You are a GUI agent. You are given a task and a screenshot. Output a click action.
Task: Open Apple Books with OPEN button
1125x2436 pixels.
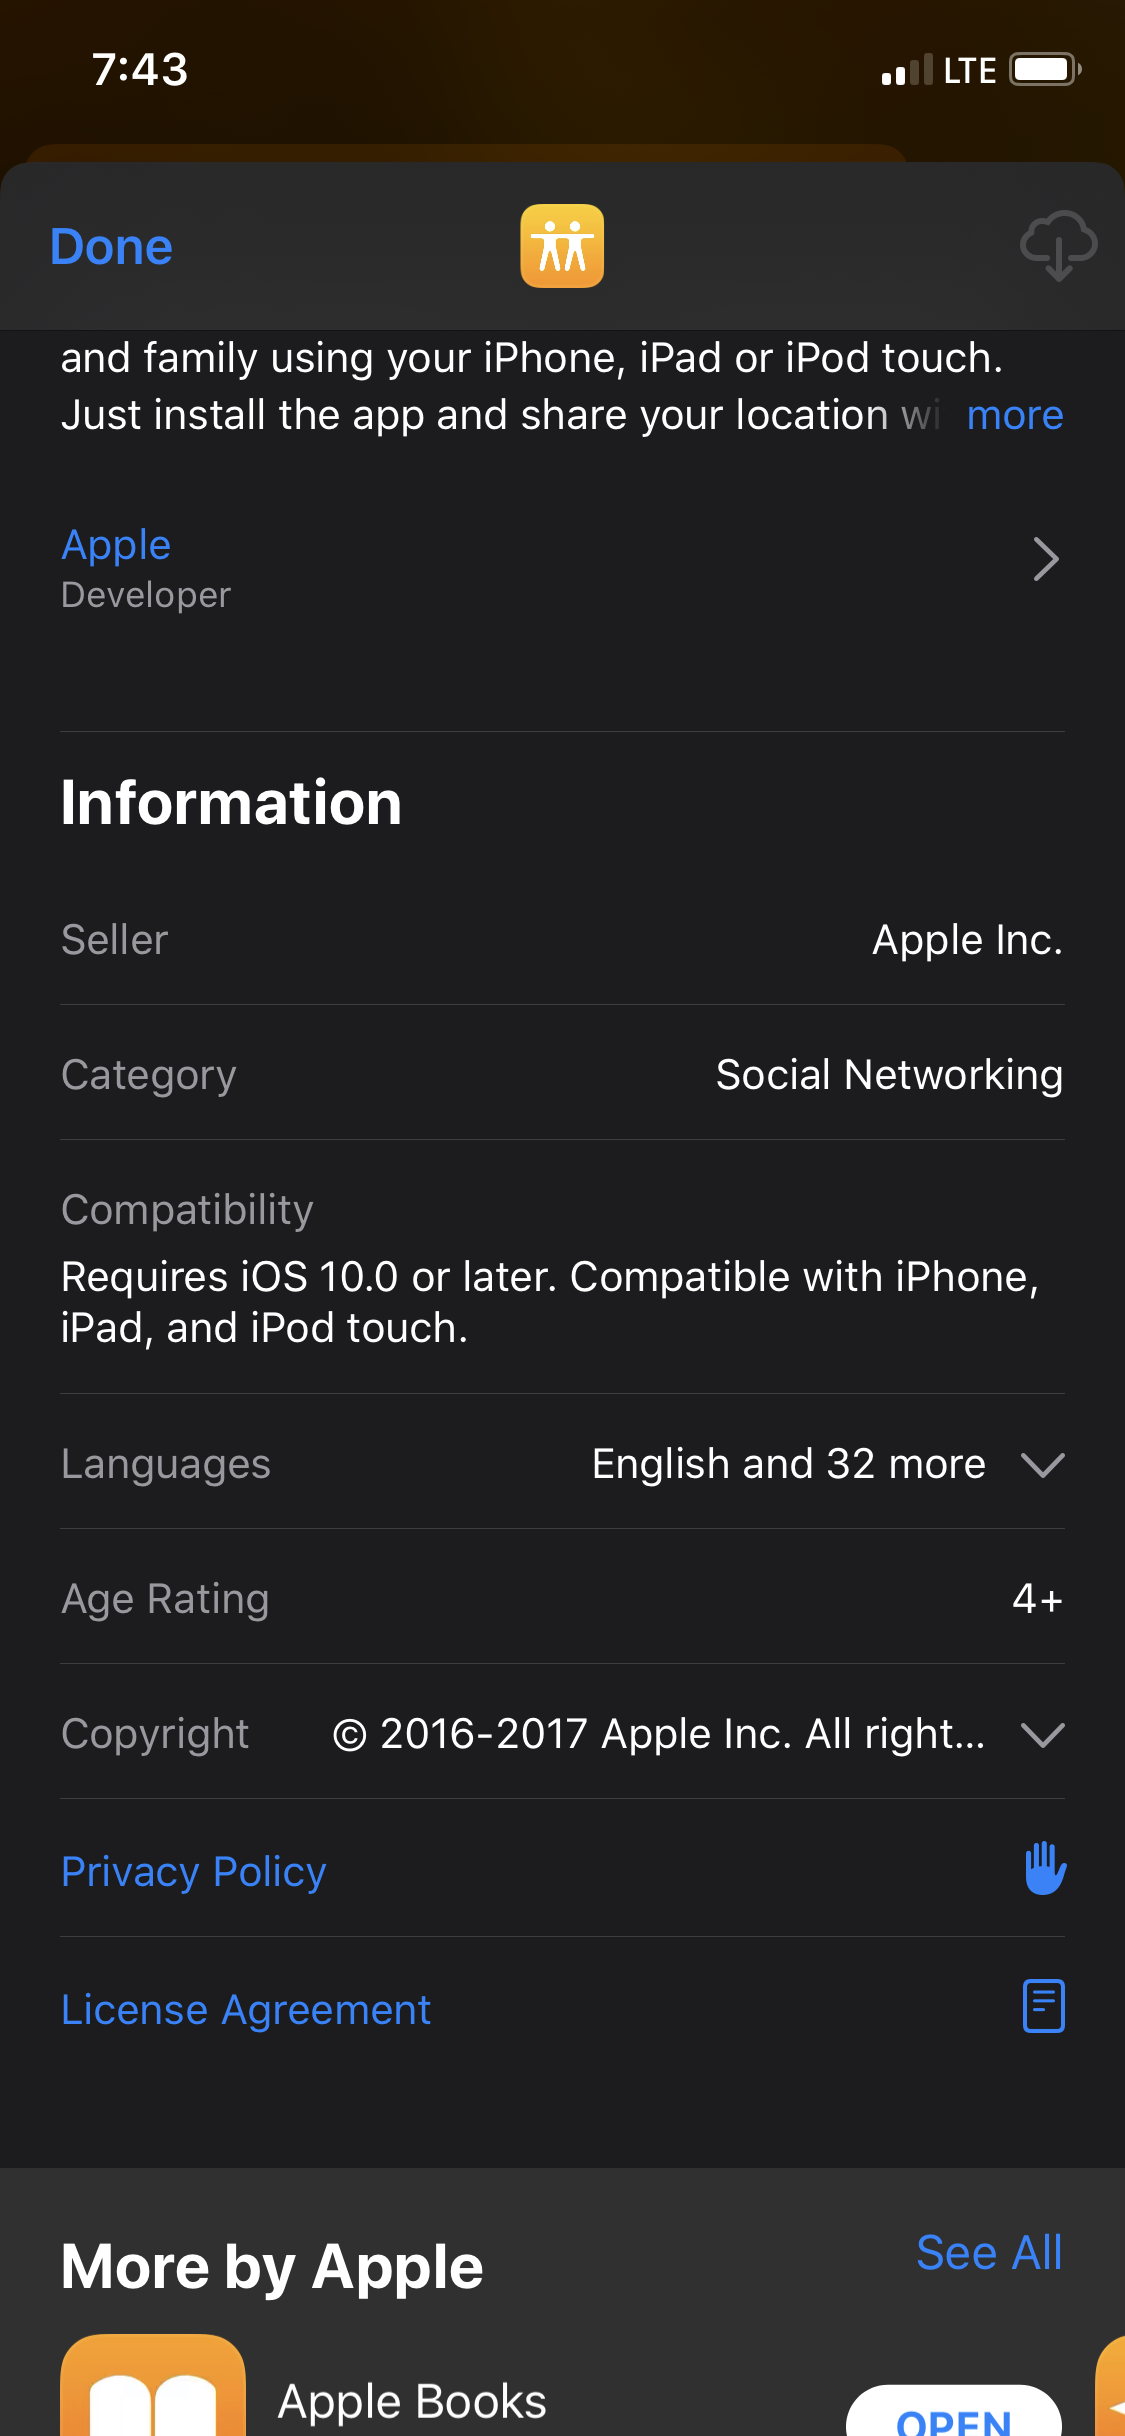(x=954, y=2412)
